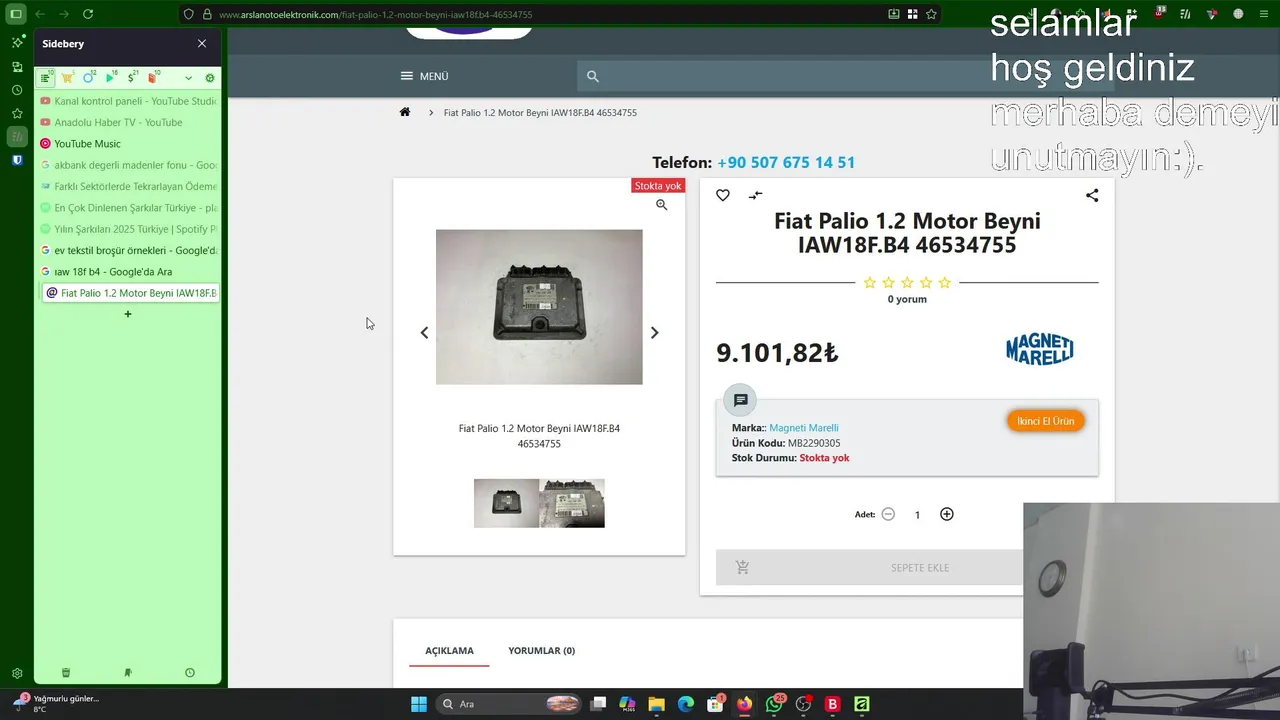Open the MENÜ hamburger menu
This screenshot has height=720, width=1280.
click(424, 76)
